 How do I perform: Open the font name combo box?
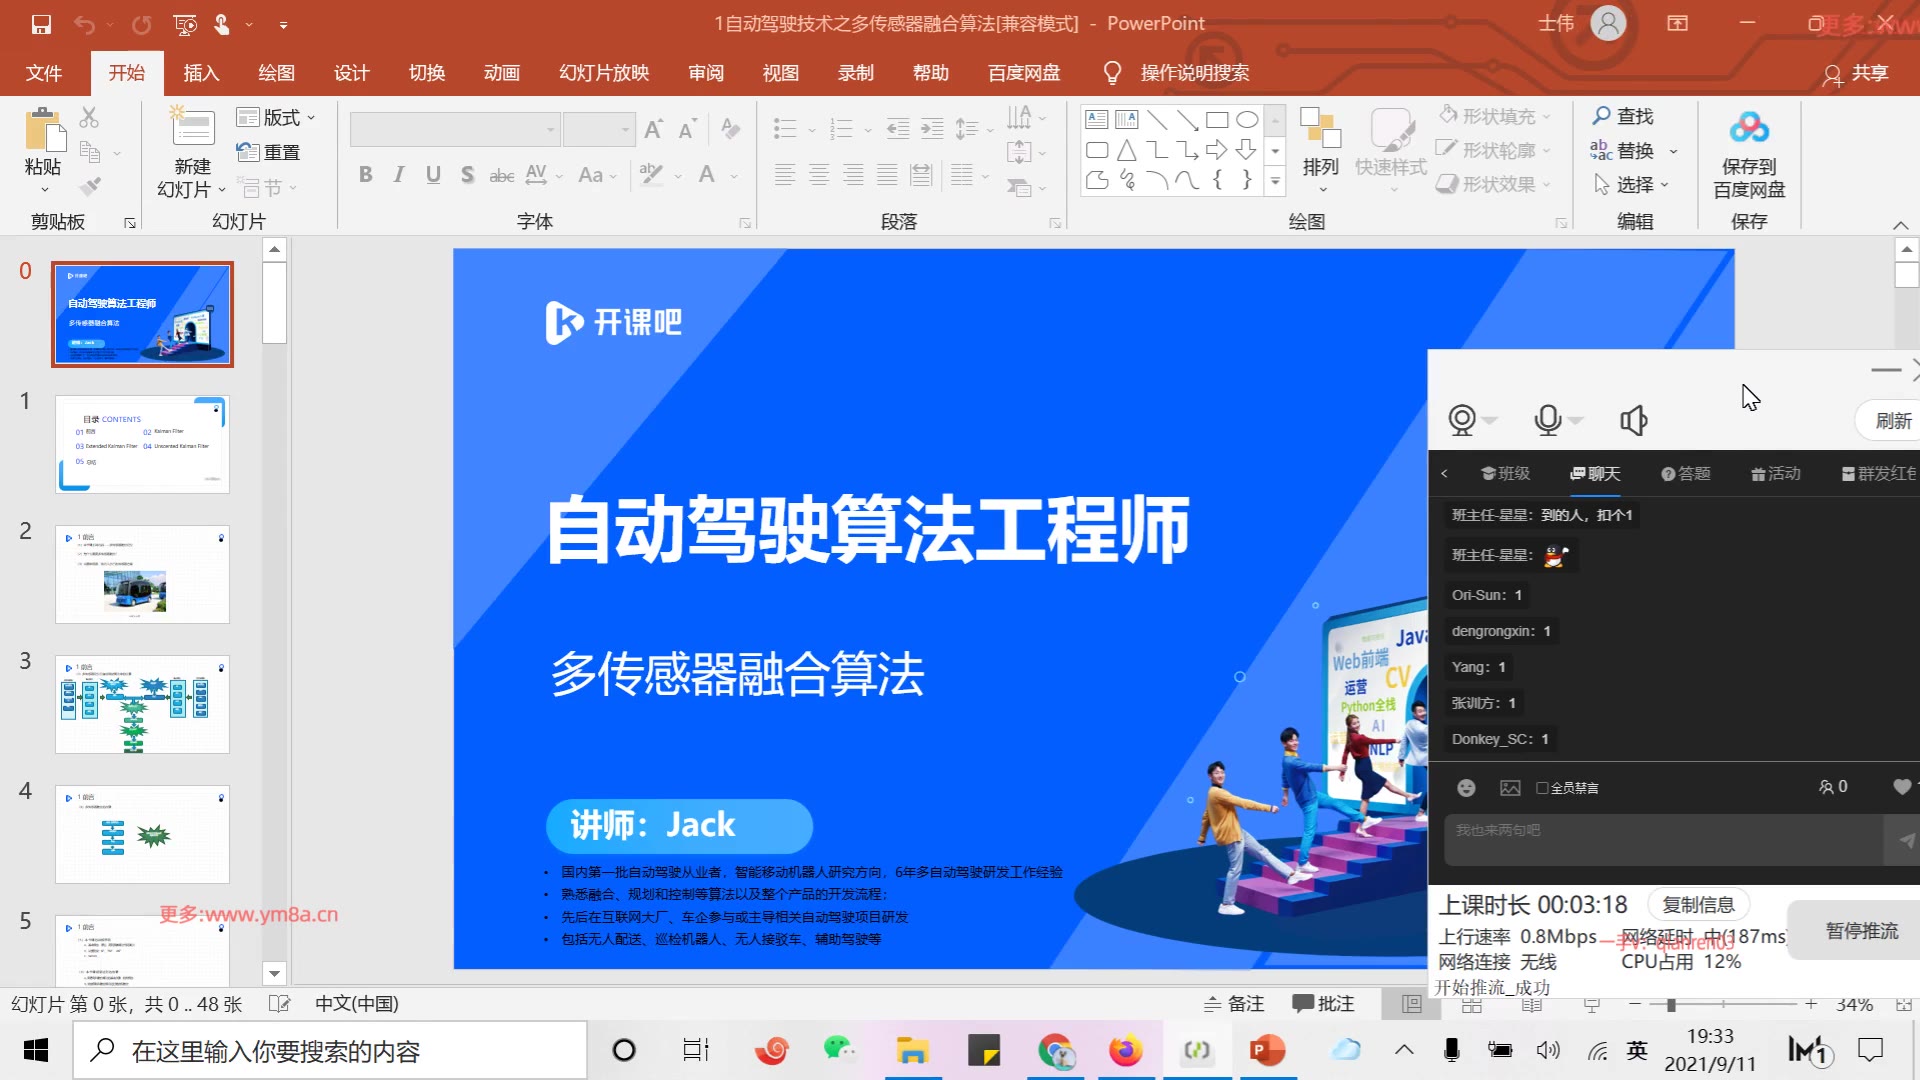click(x=453, y=129)
